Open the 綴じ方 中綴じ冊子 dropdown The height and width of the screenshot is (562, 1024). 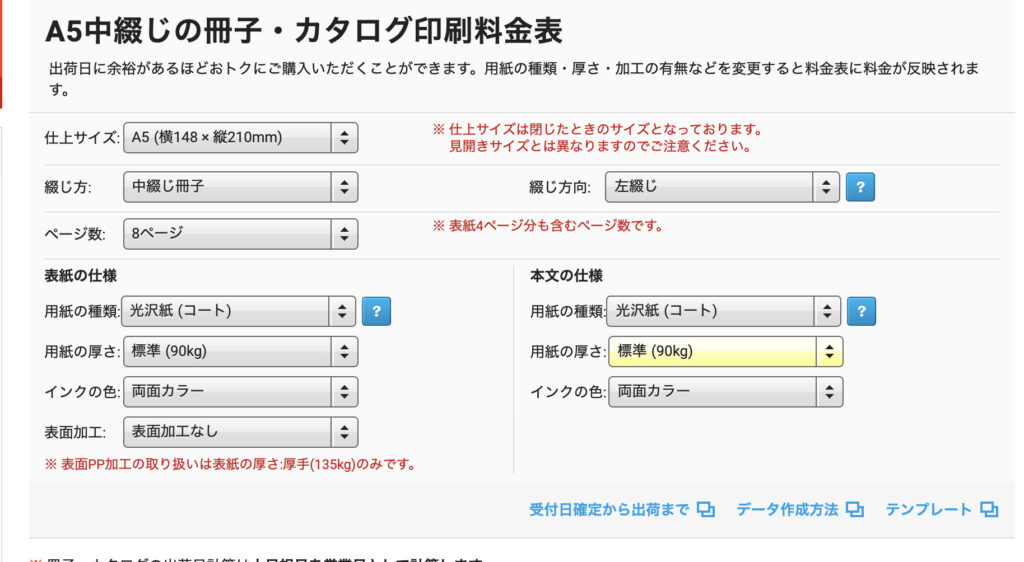tap(240, 186)
